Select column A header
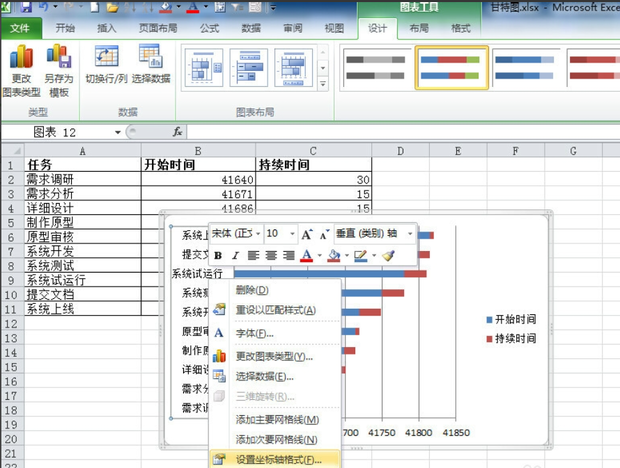This screenshot has height=468, width=620. coord(82,151)
